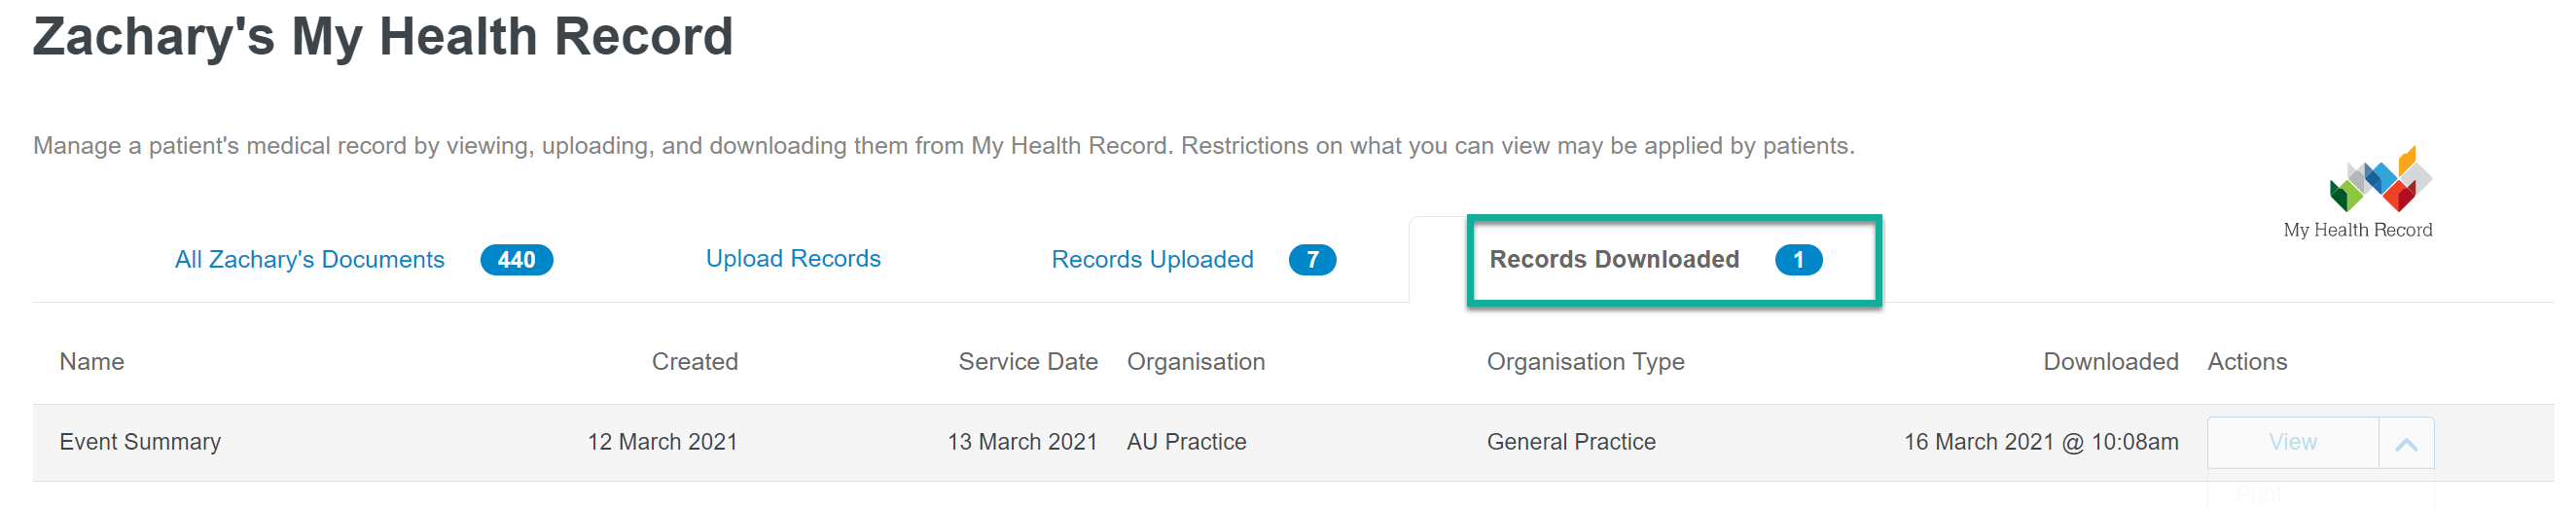
Task: Open the All Zachary's Documents tab
Action: click(x=309, y=260)
